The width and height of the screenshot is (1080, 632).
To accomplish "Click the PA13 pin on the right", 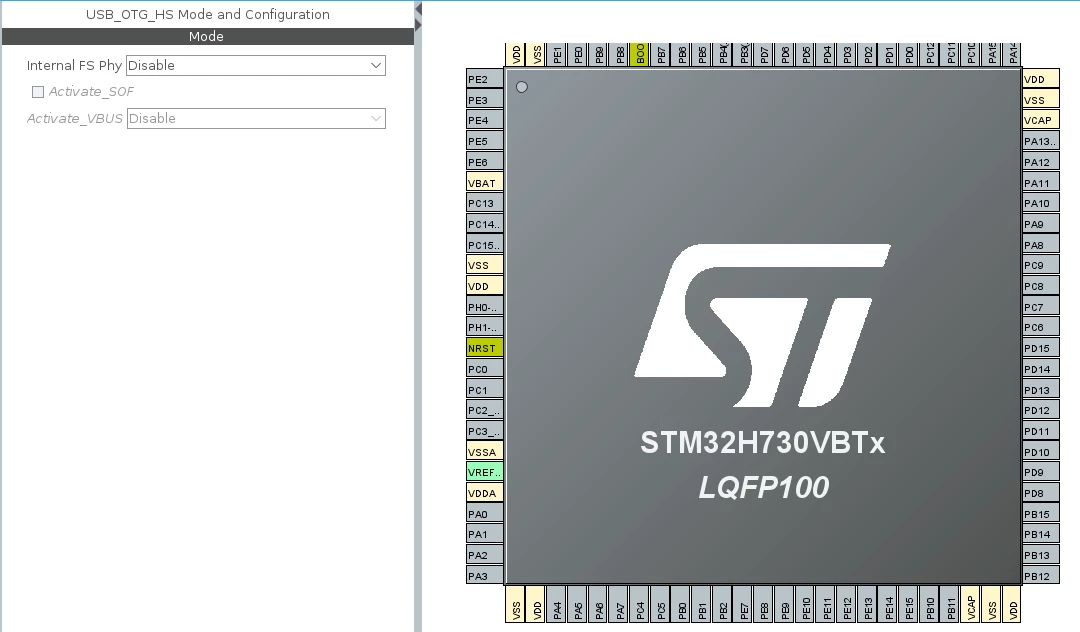I will [1041, 141].
